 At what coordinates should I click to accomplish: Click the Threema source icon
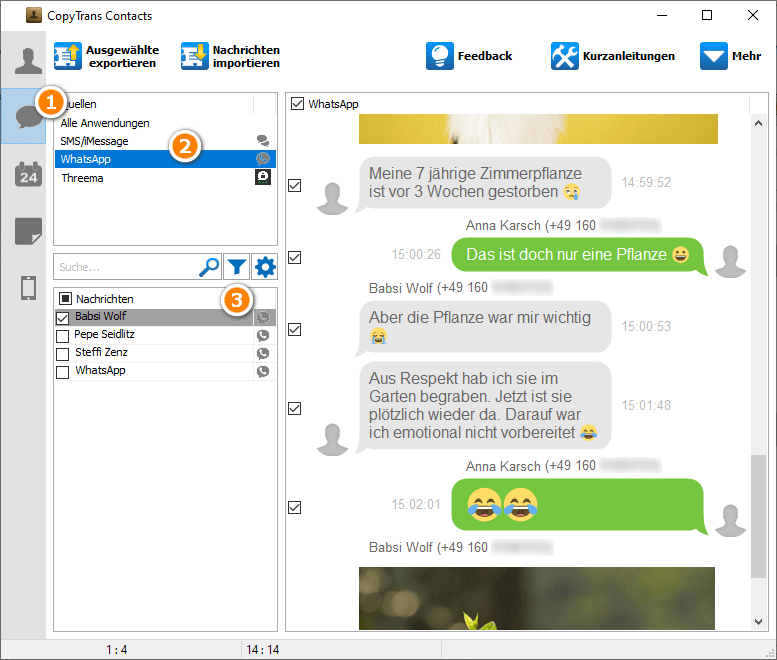[263, 177]
